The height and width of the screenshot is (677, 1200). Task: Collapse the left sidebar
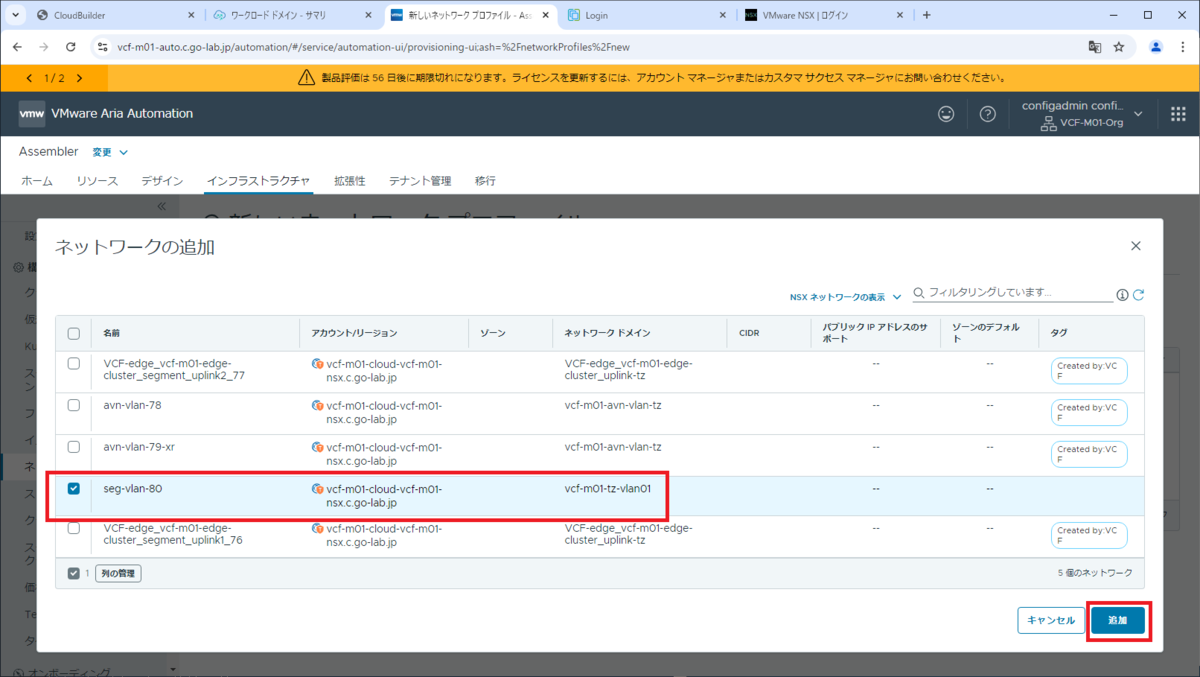[162, 206]
